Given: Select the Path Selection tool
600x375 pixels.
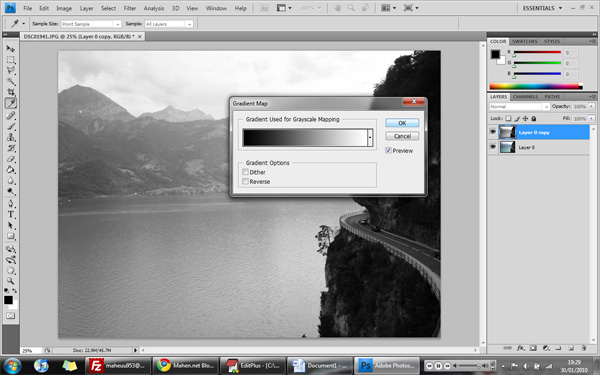Looking at the screenshot, I should click(10, 225).
